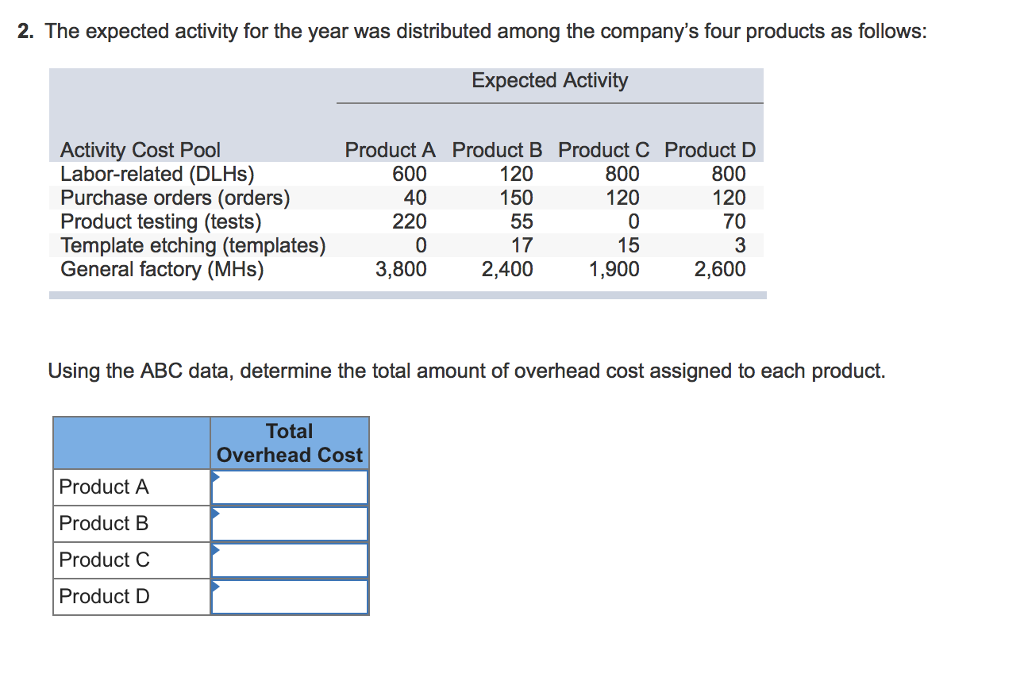The height and width of the screenshot is (681, 1024).
Task: Click the 1,900 machine hours value
Action: pos(615,269)
